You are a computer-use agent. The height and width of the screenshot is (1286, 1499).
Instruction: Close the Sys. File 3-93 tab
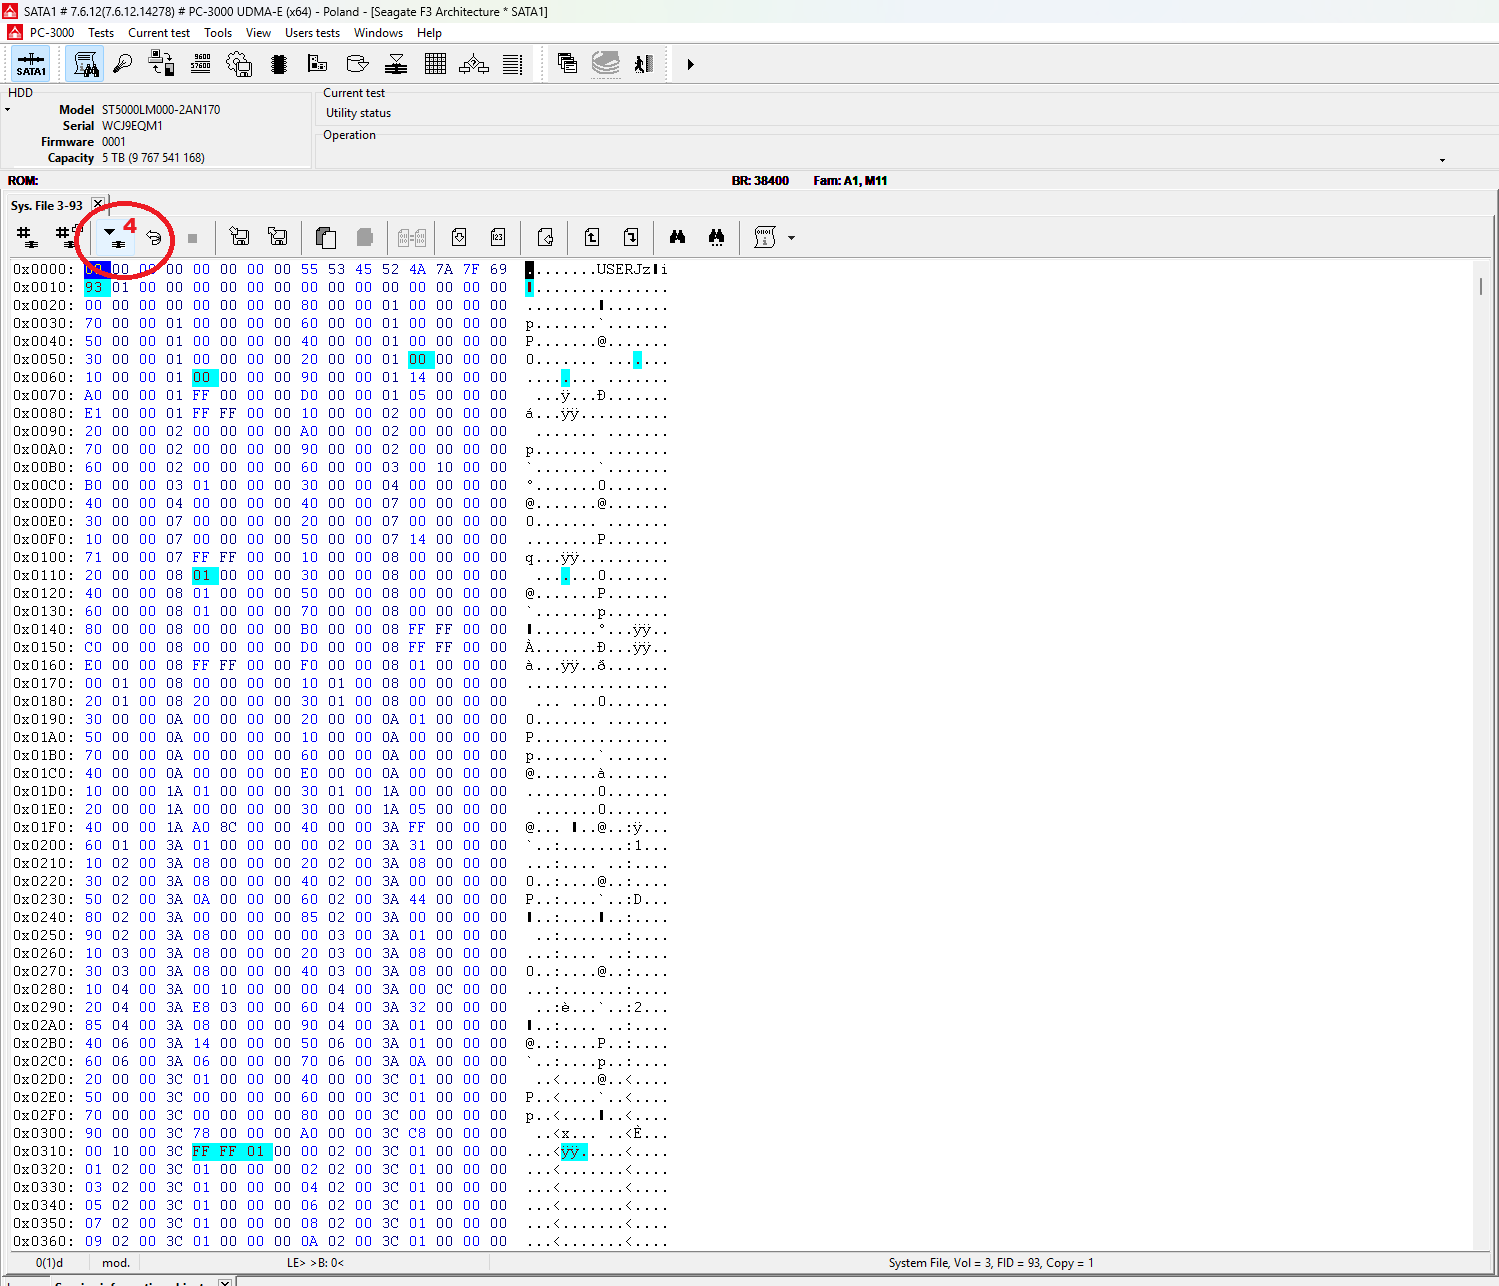98,205
